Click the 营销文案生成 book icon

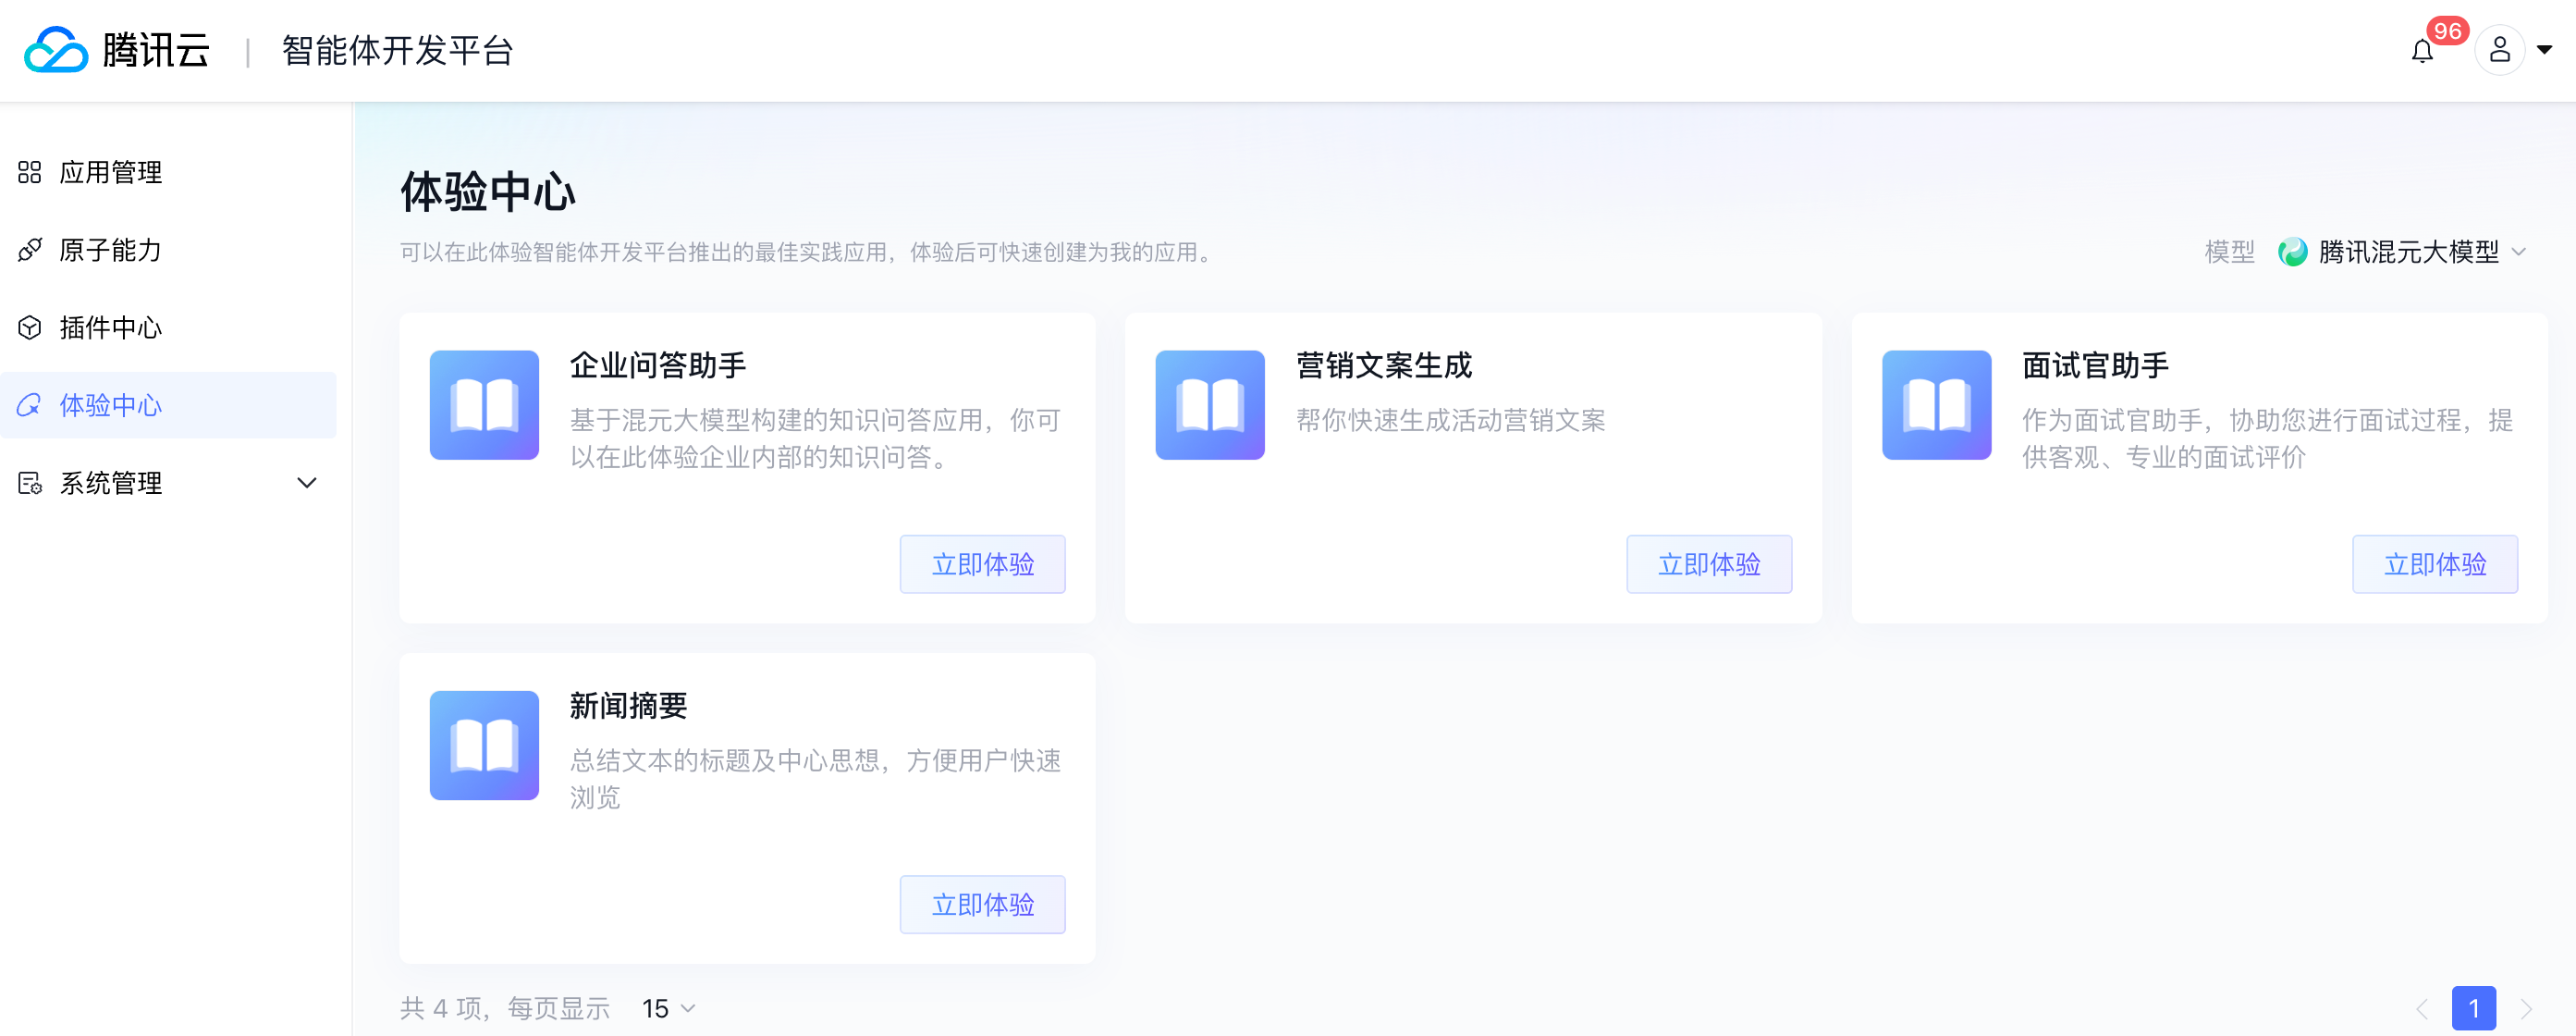click(x=1210, y=405)
